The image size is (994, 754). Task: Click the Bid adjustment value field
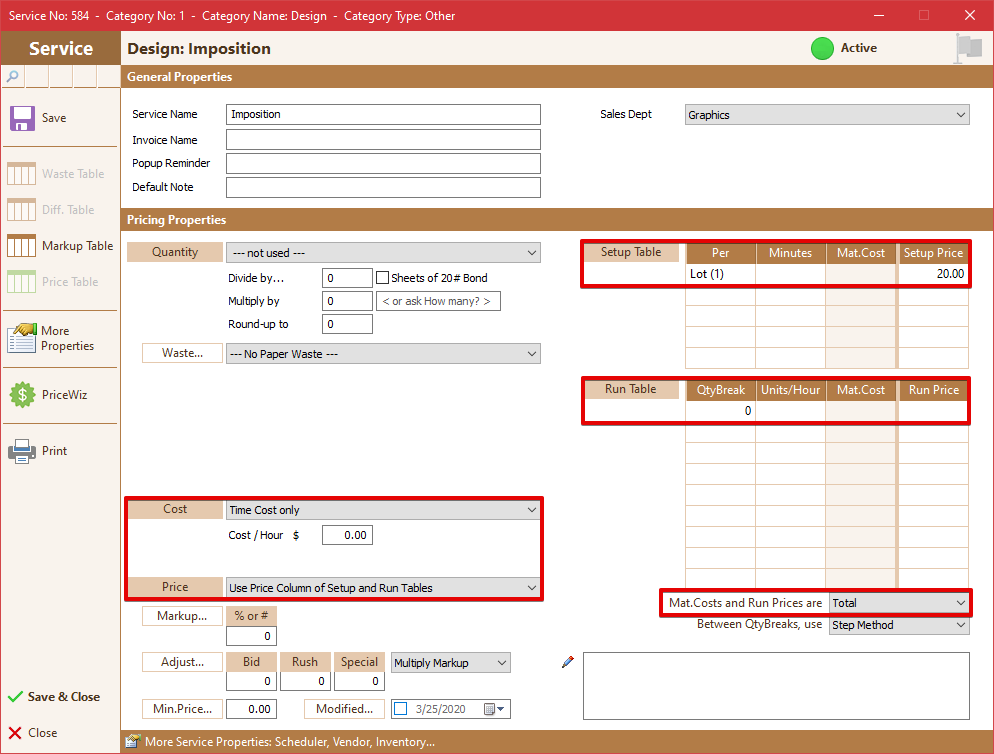(x=251, y=681)
